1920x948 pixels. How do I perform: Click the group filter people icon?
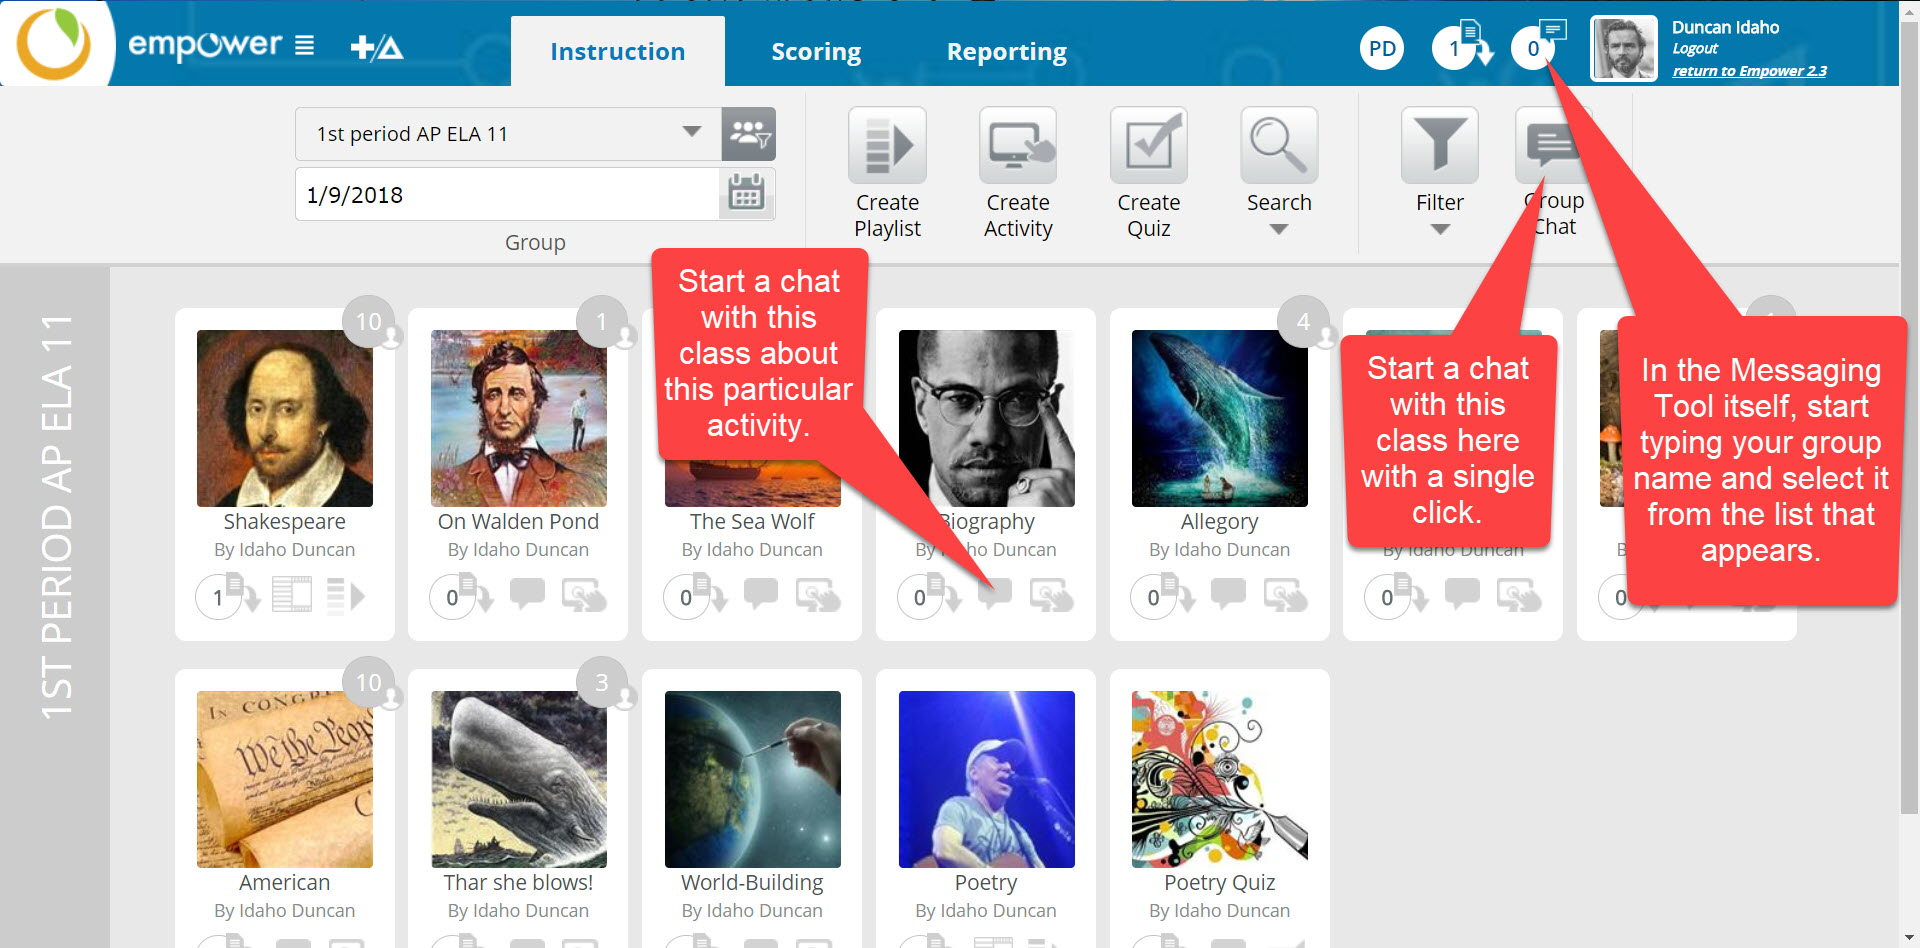click(749, 134)
